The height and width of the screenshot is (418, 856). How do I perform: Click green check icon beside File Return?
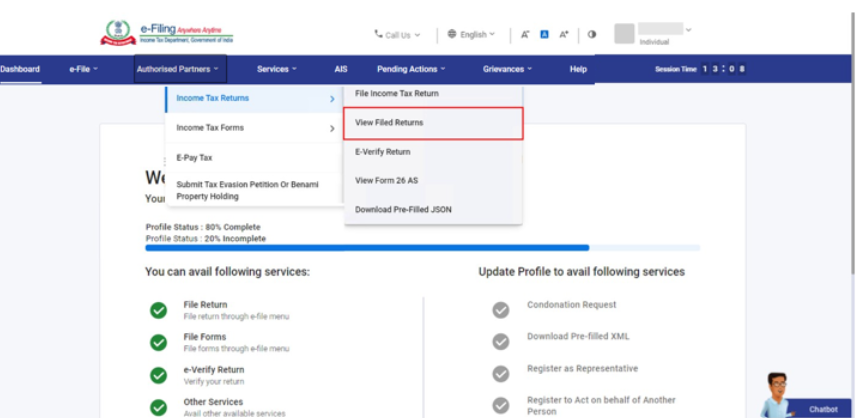click(158, 310)
